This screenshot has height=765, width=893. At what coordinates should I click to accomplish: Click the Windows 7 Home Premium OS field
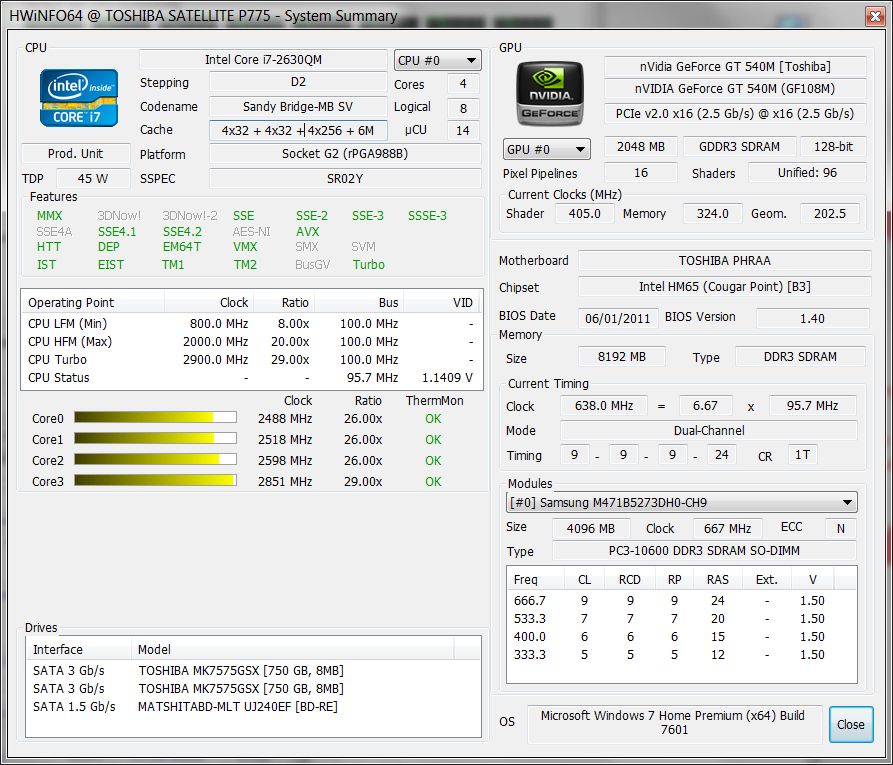pos(674,723)
